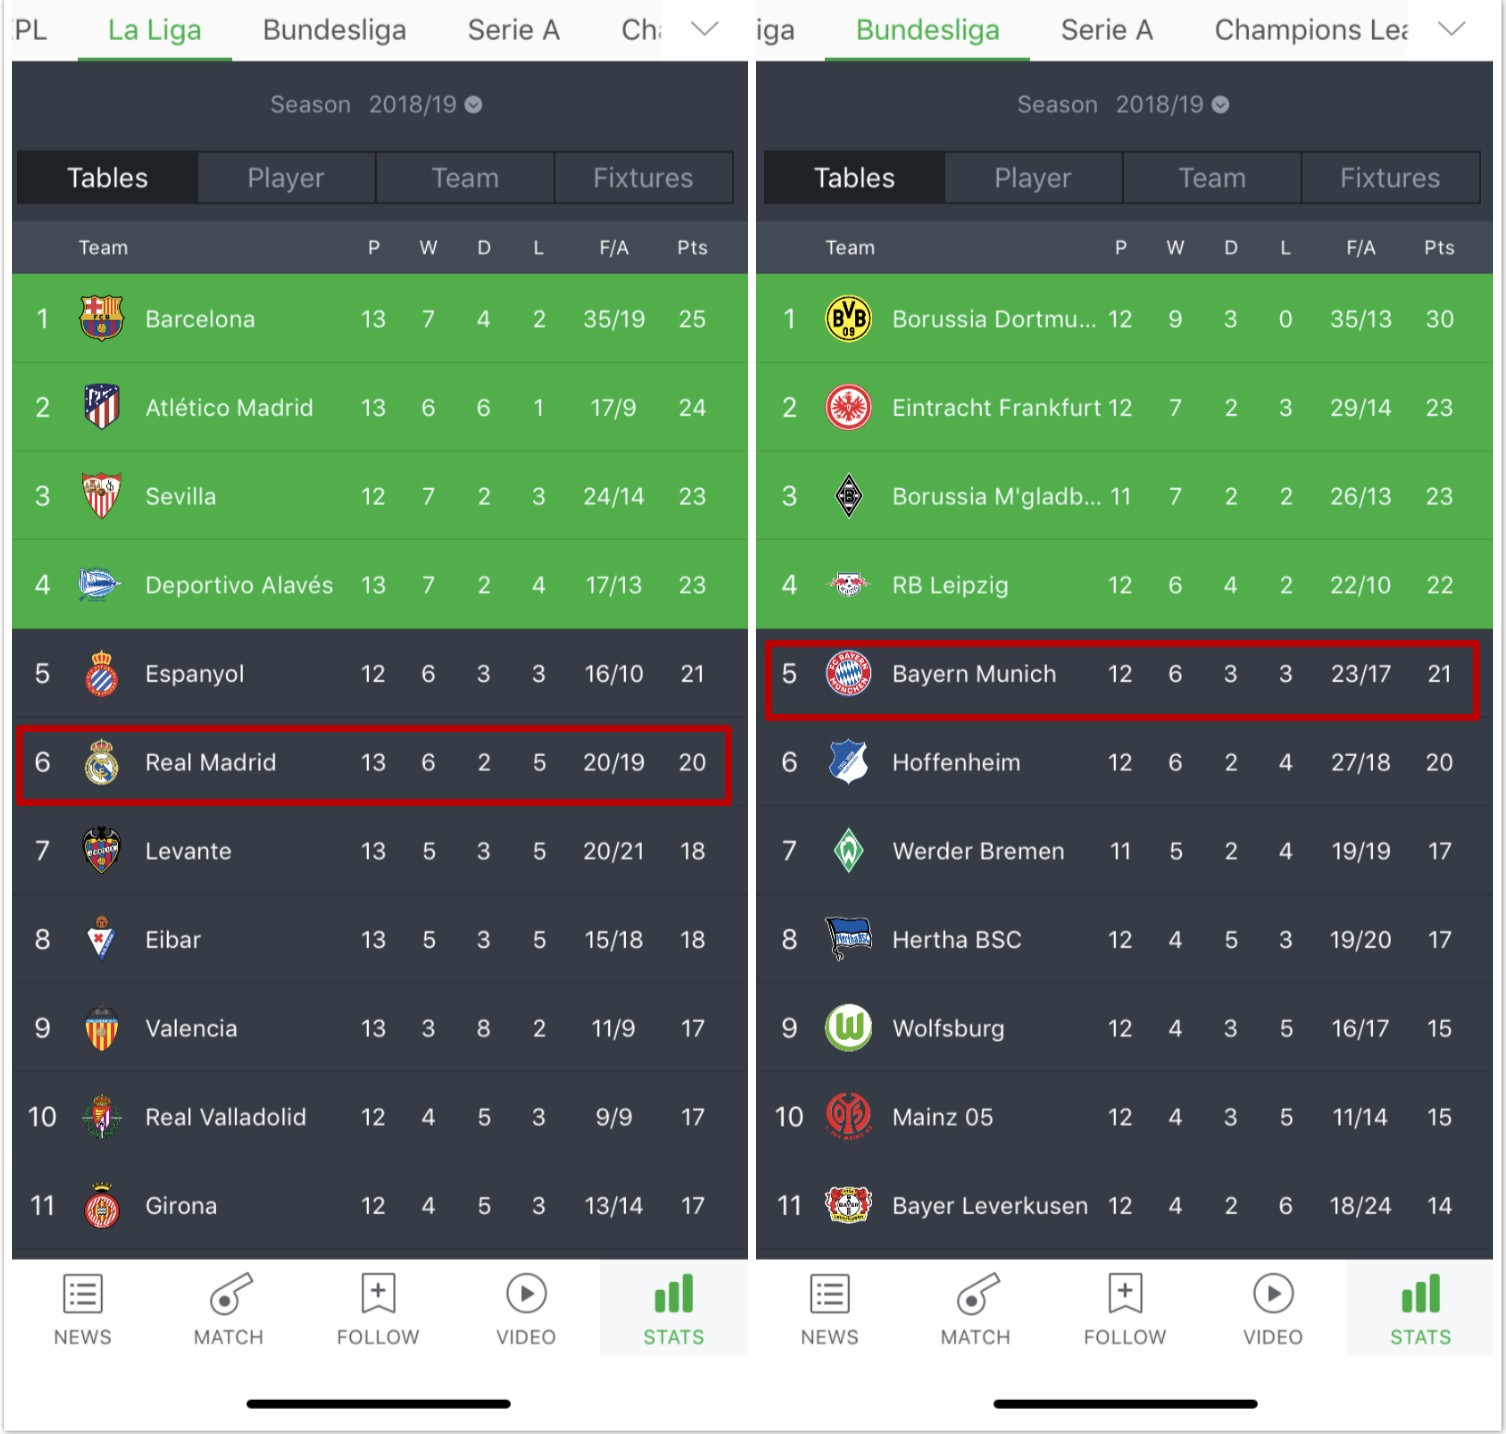Click the Bayern Munich crest

848,674
